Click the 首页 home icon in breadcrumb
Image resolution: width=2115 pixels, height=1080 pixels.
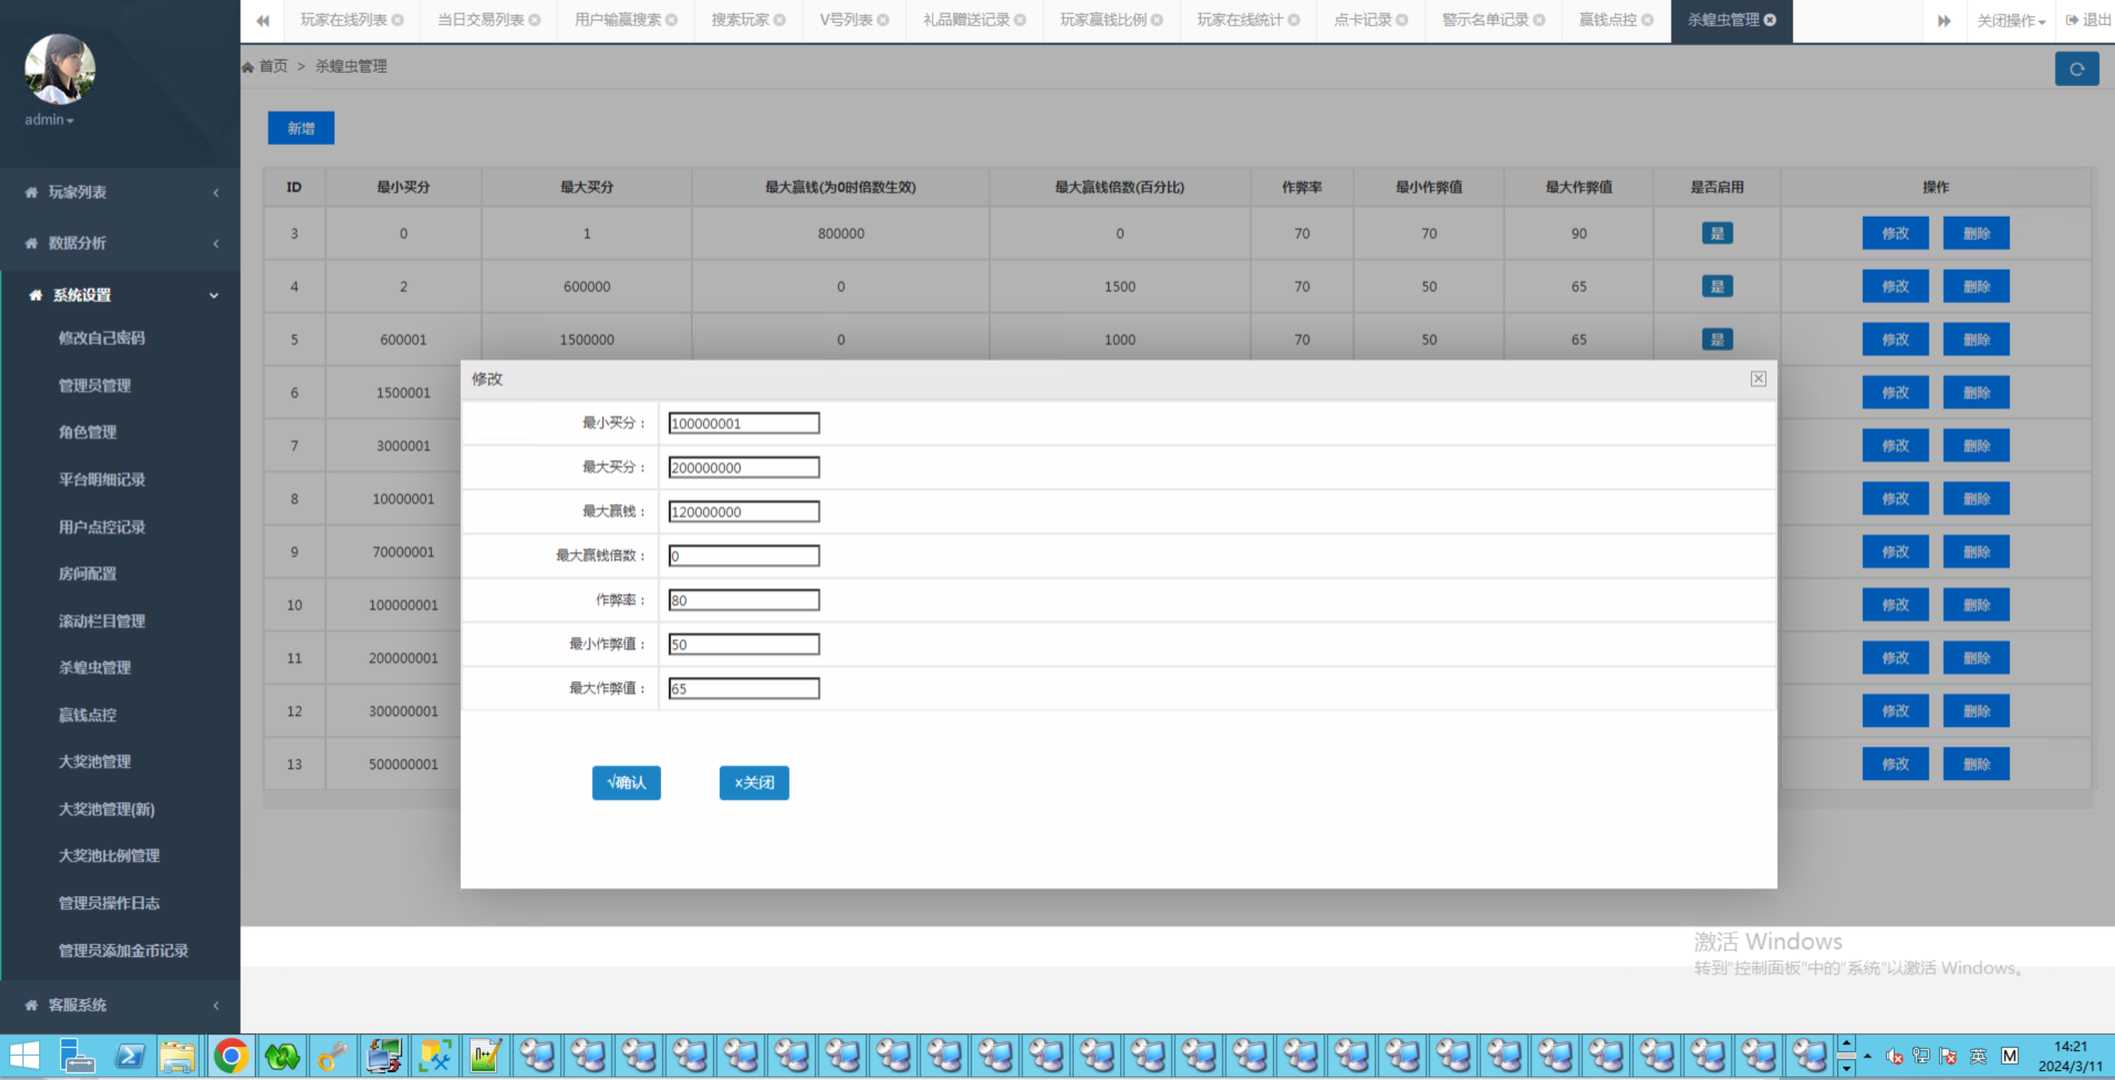pyautogui.click(x=248, y=67)
